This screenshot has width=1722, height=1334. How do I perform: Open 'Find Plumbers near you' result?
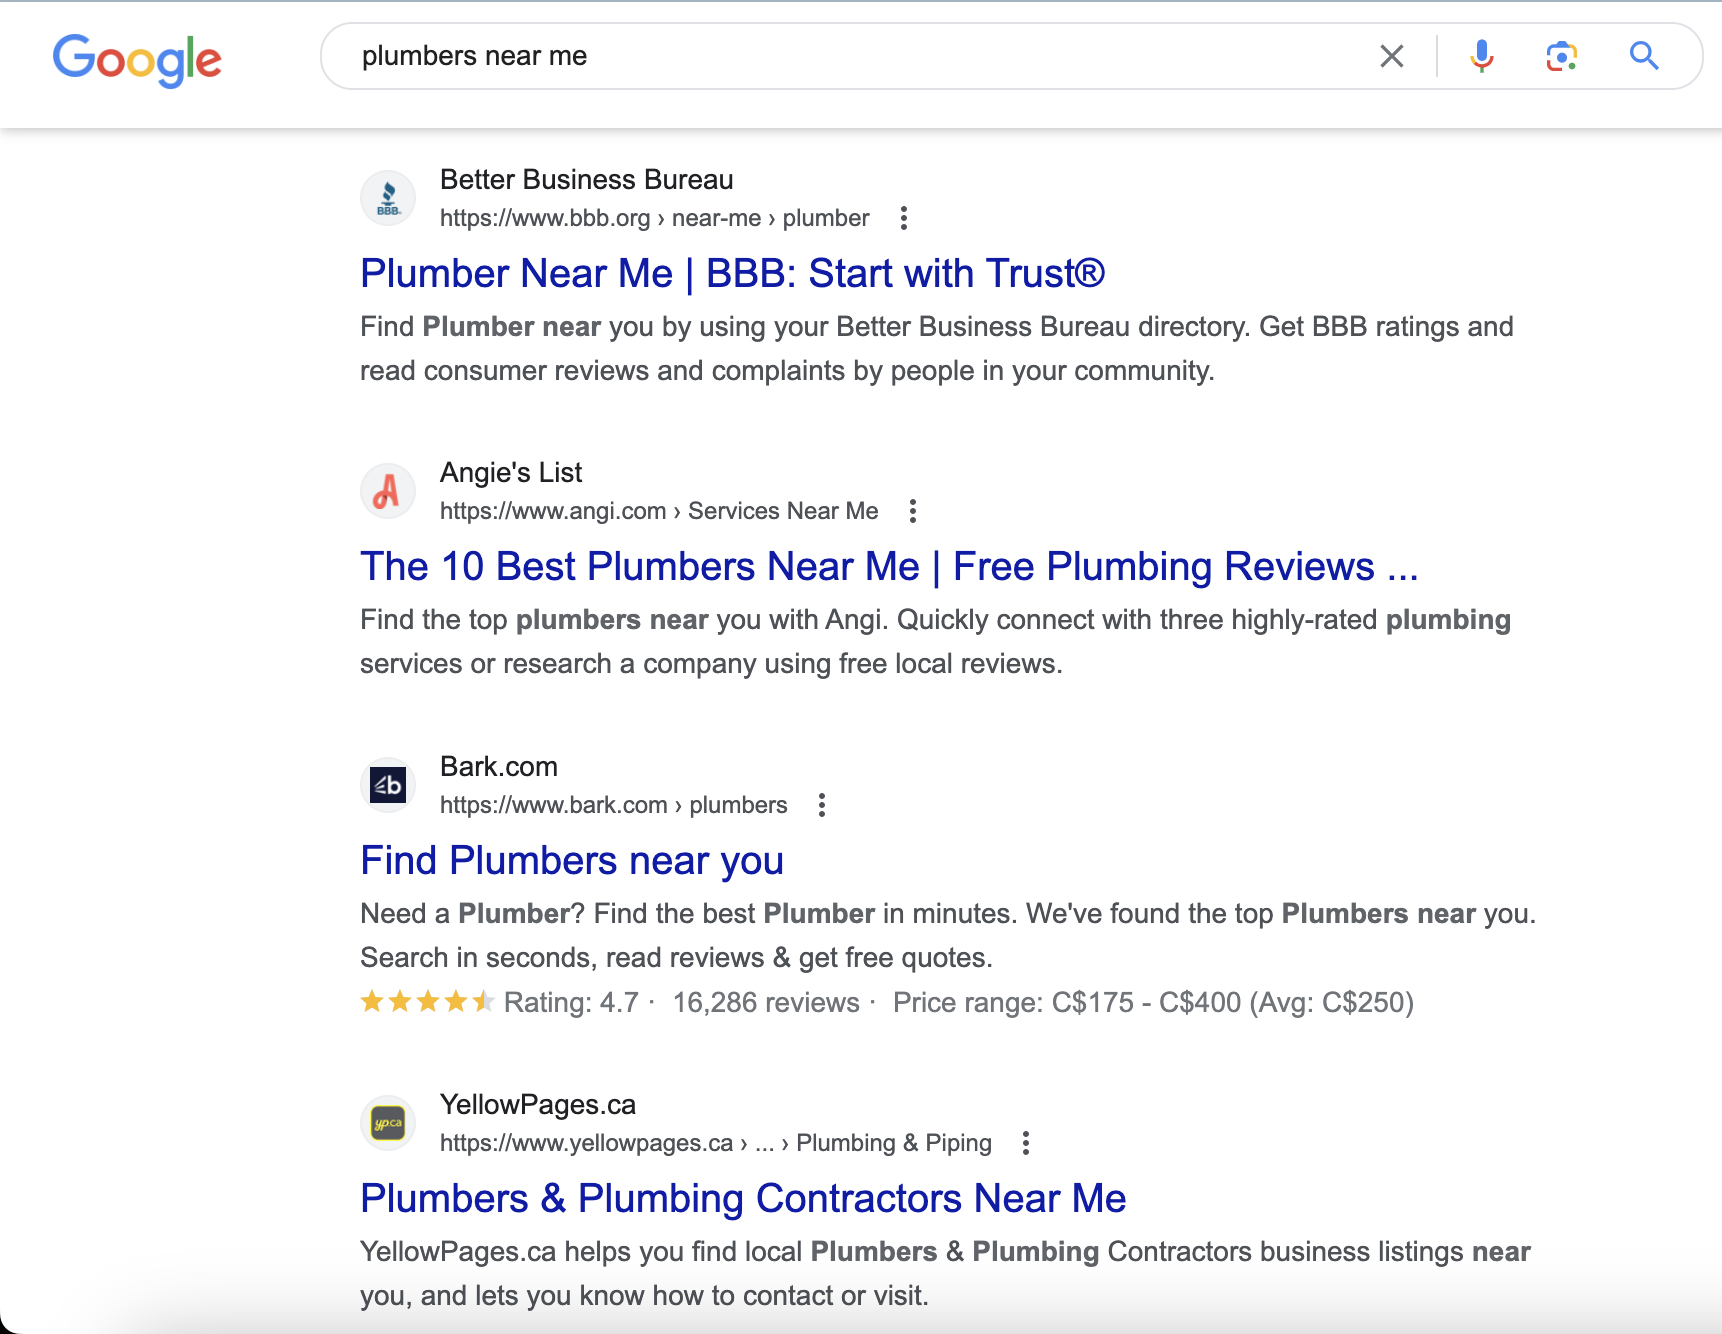click(572, 860)
